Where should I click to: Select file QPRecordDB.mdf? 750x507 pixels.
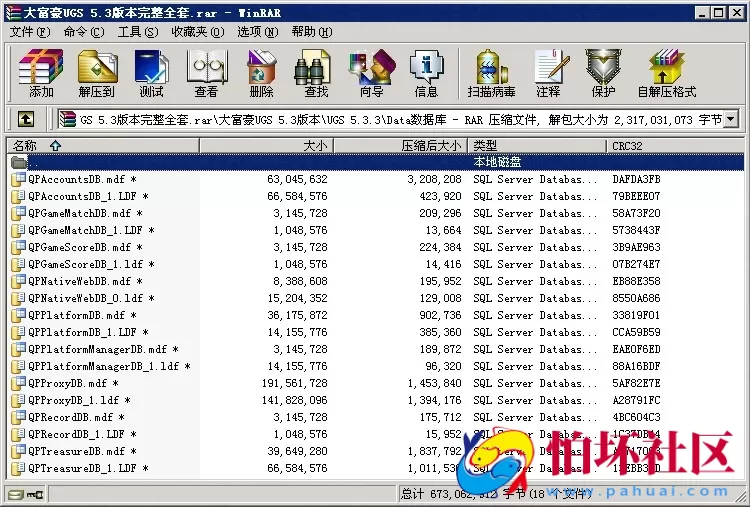(76, 417)
